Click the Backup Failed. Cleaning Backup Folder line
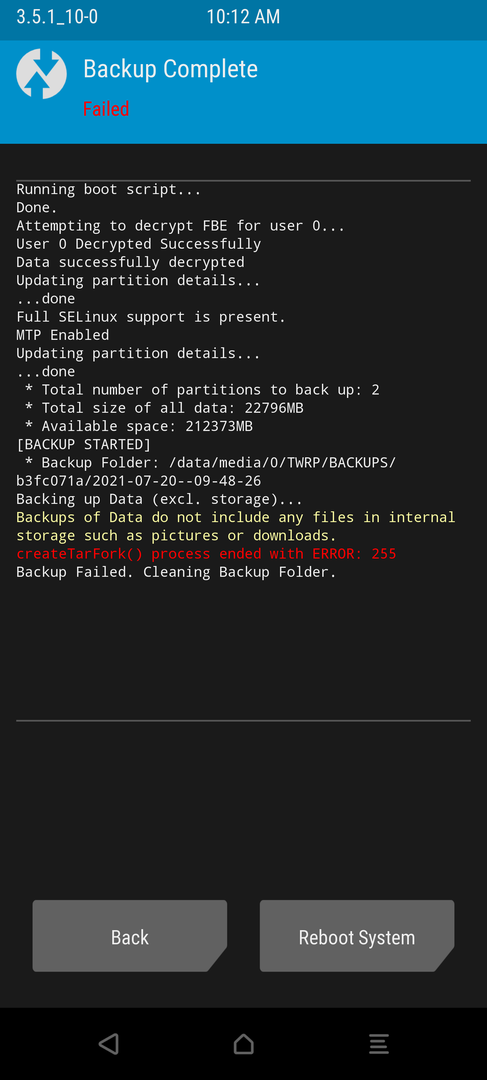 point(176,572)
